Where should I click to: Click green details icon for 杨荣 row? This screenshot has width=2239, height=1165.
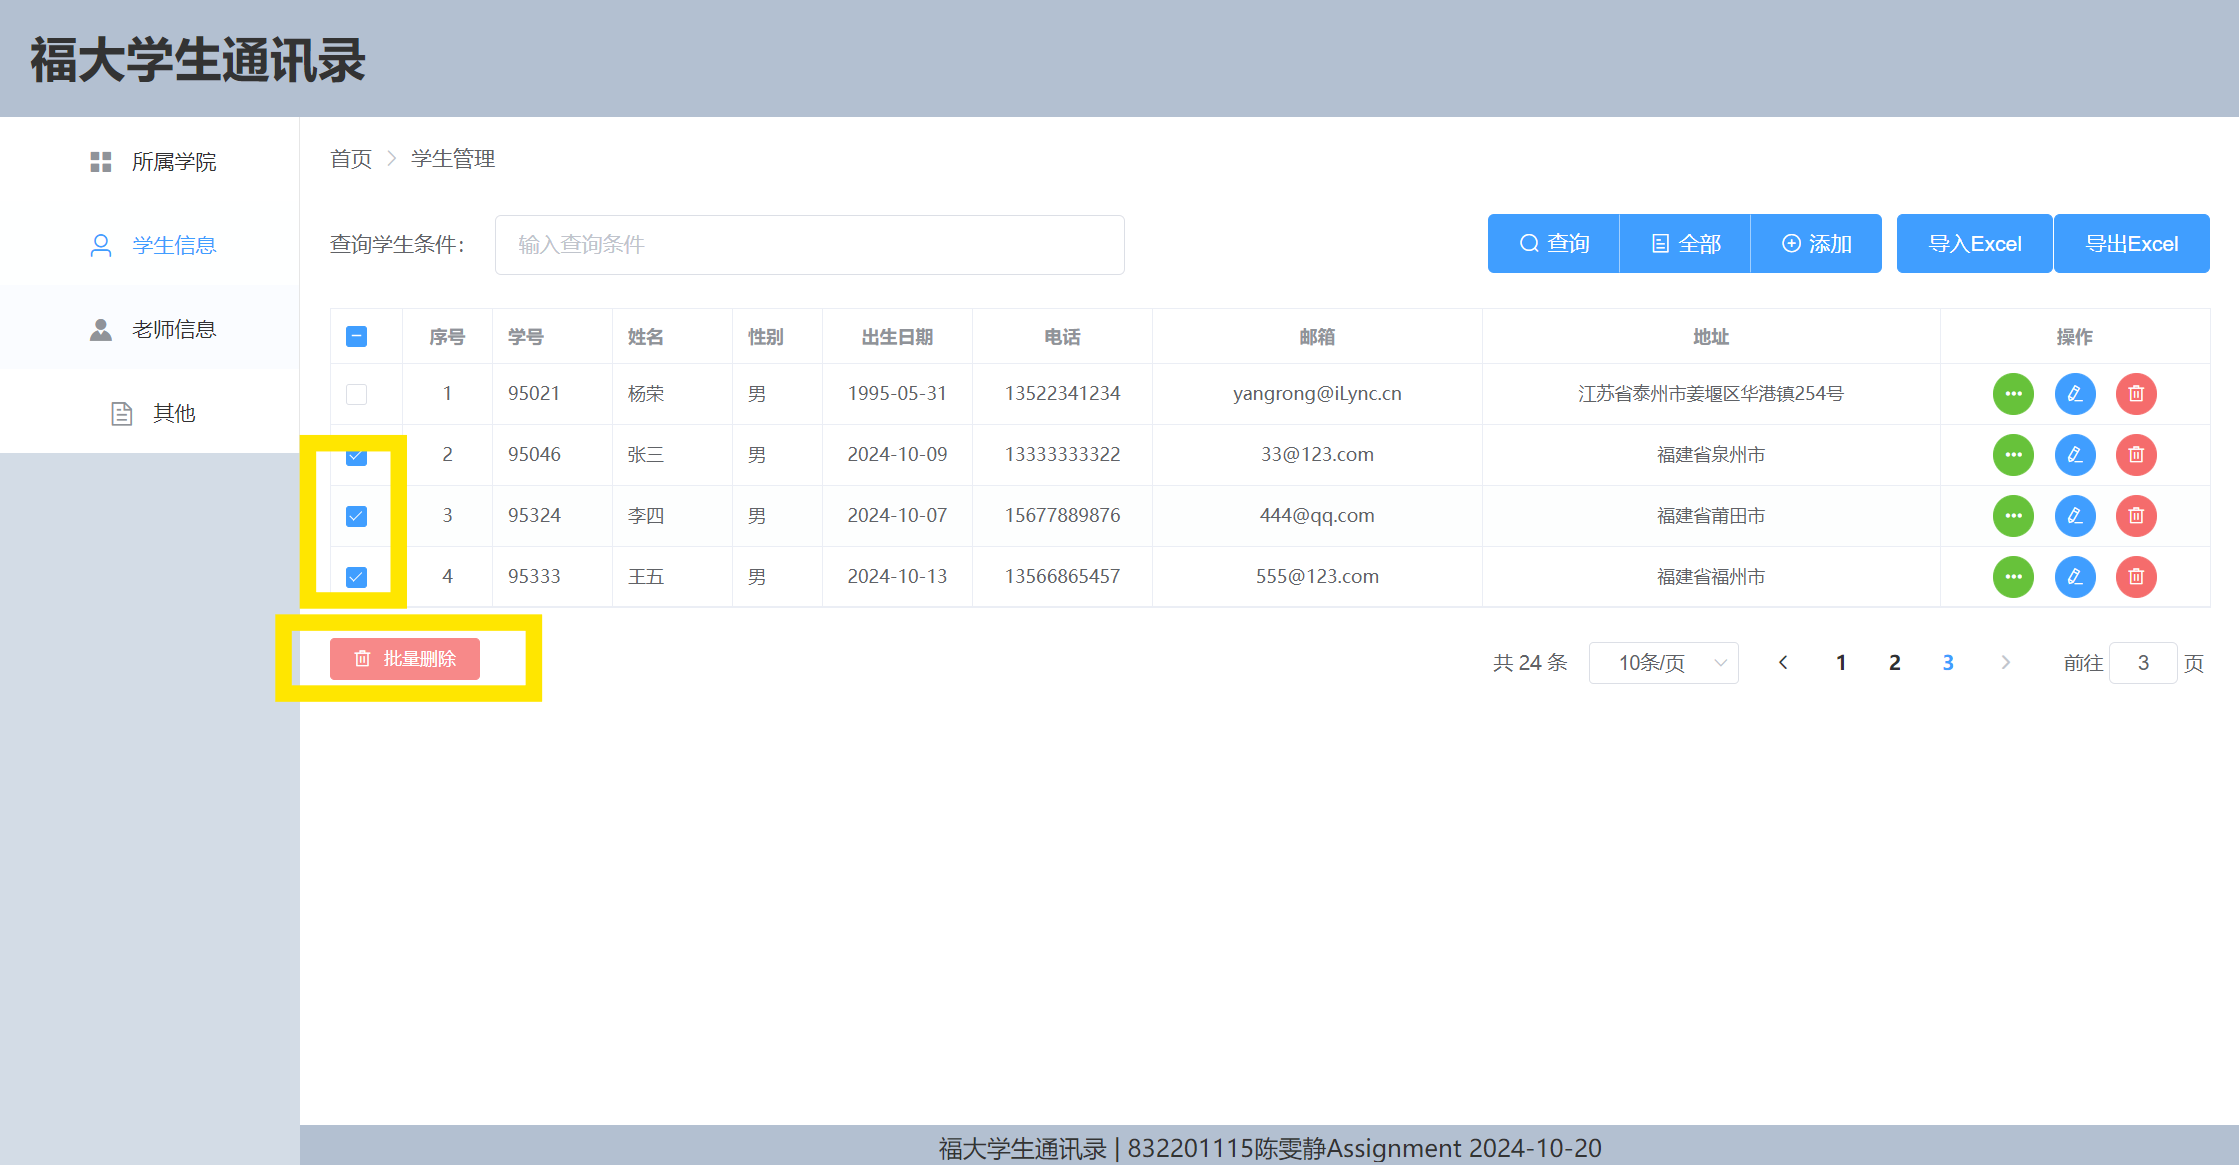(x=2013, y=394)
